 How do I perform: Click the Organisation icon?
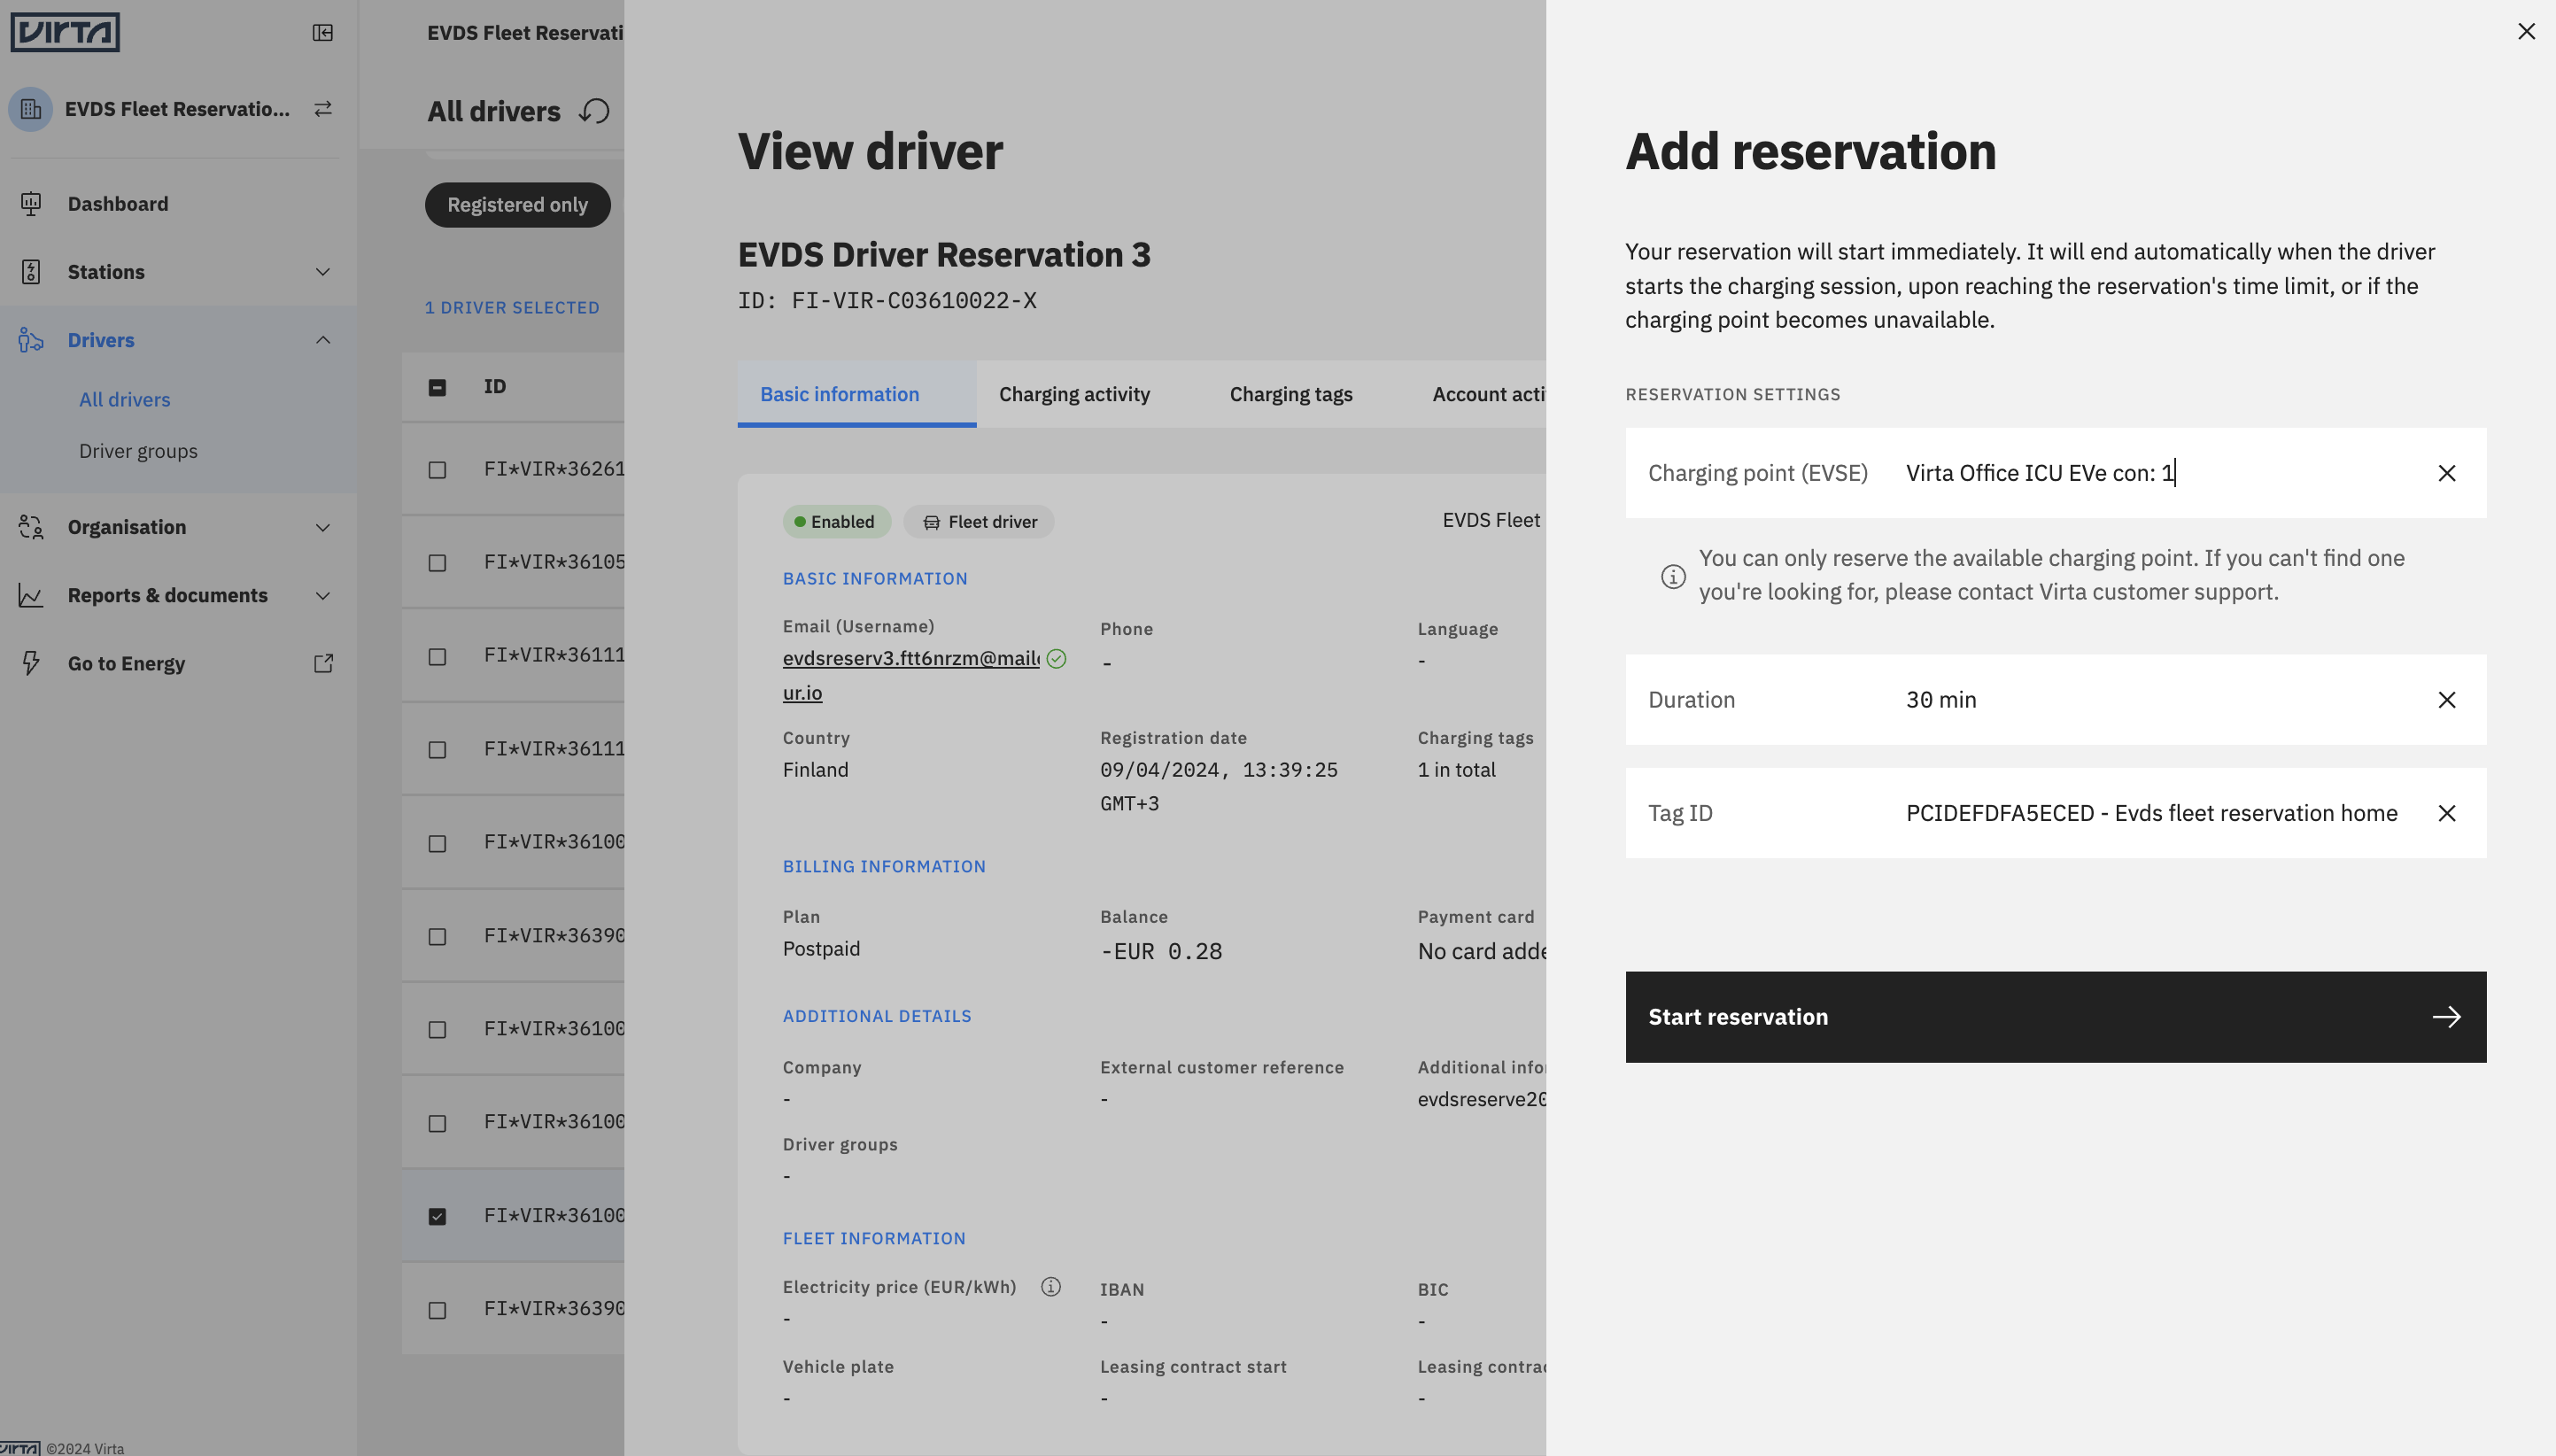(31, 527)
